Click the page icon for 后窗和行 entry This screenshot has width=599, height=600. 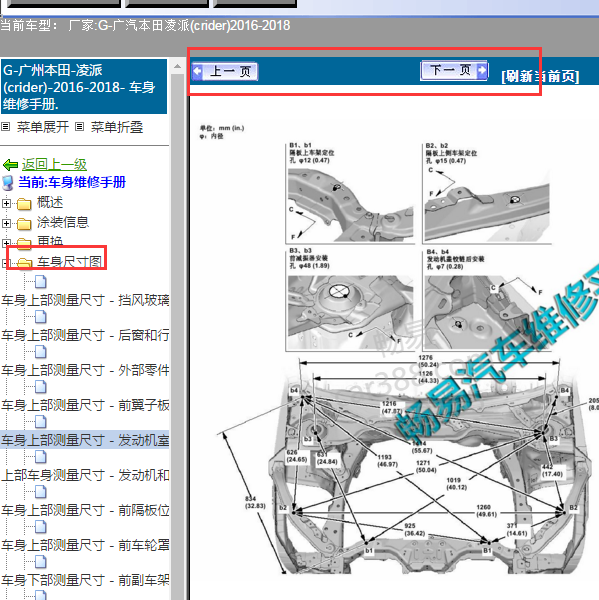41,317
